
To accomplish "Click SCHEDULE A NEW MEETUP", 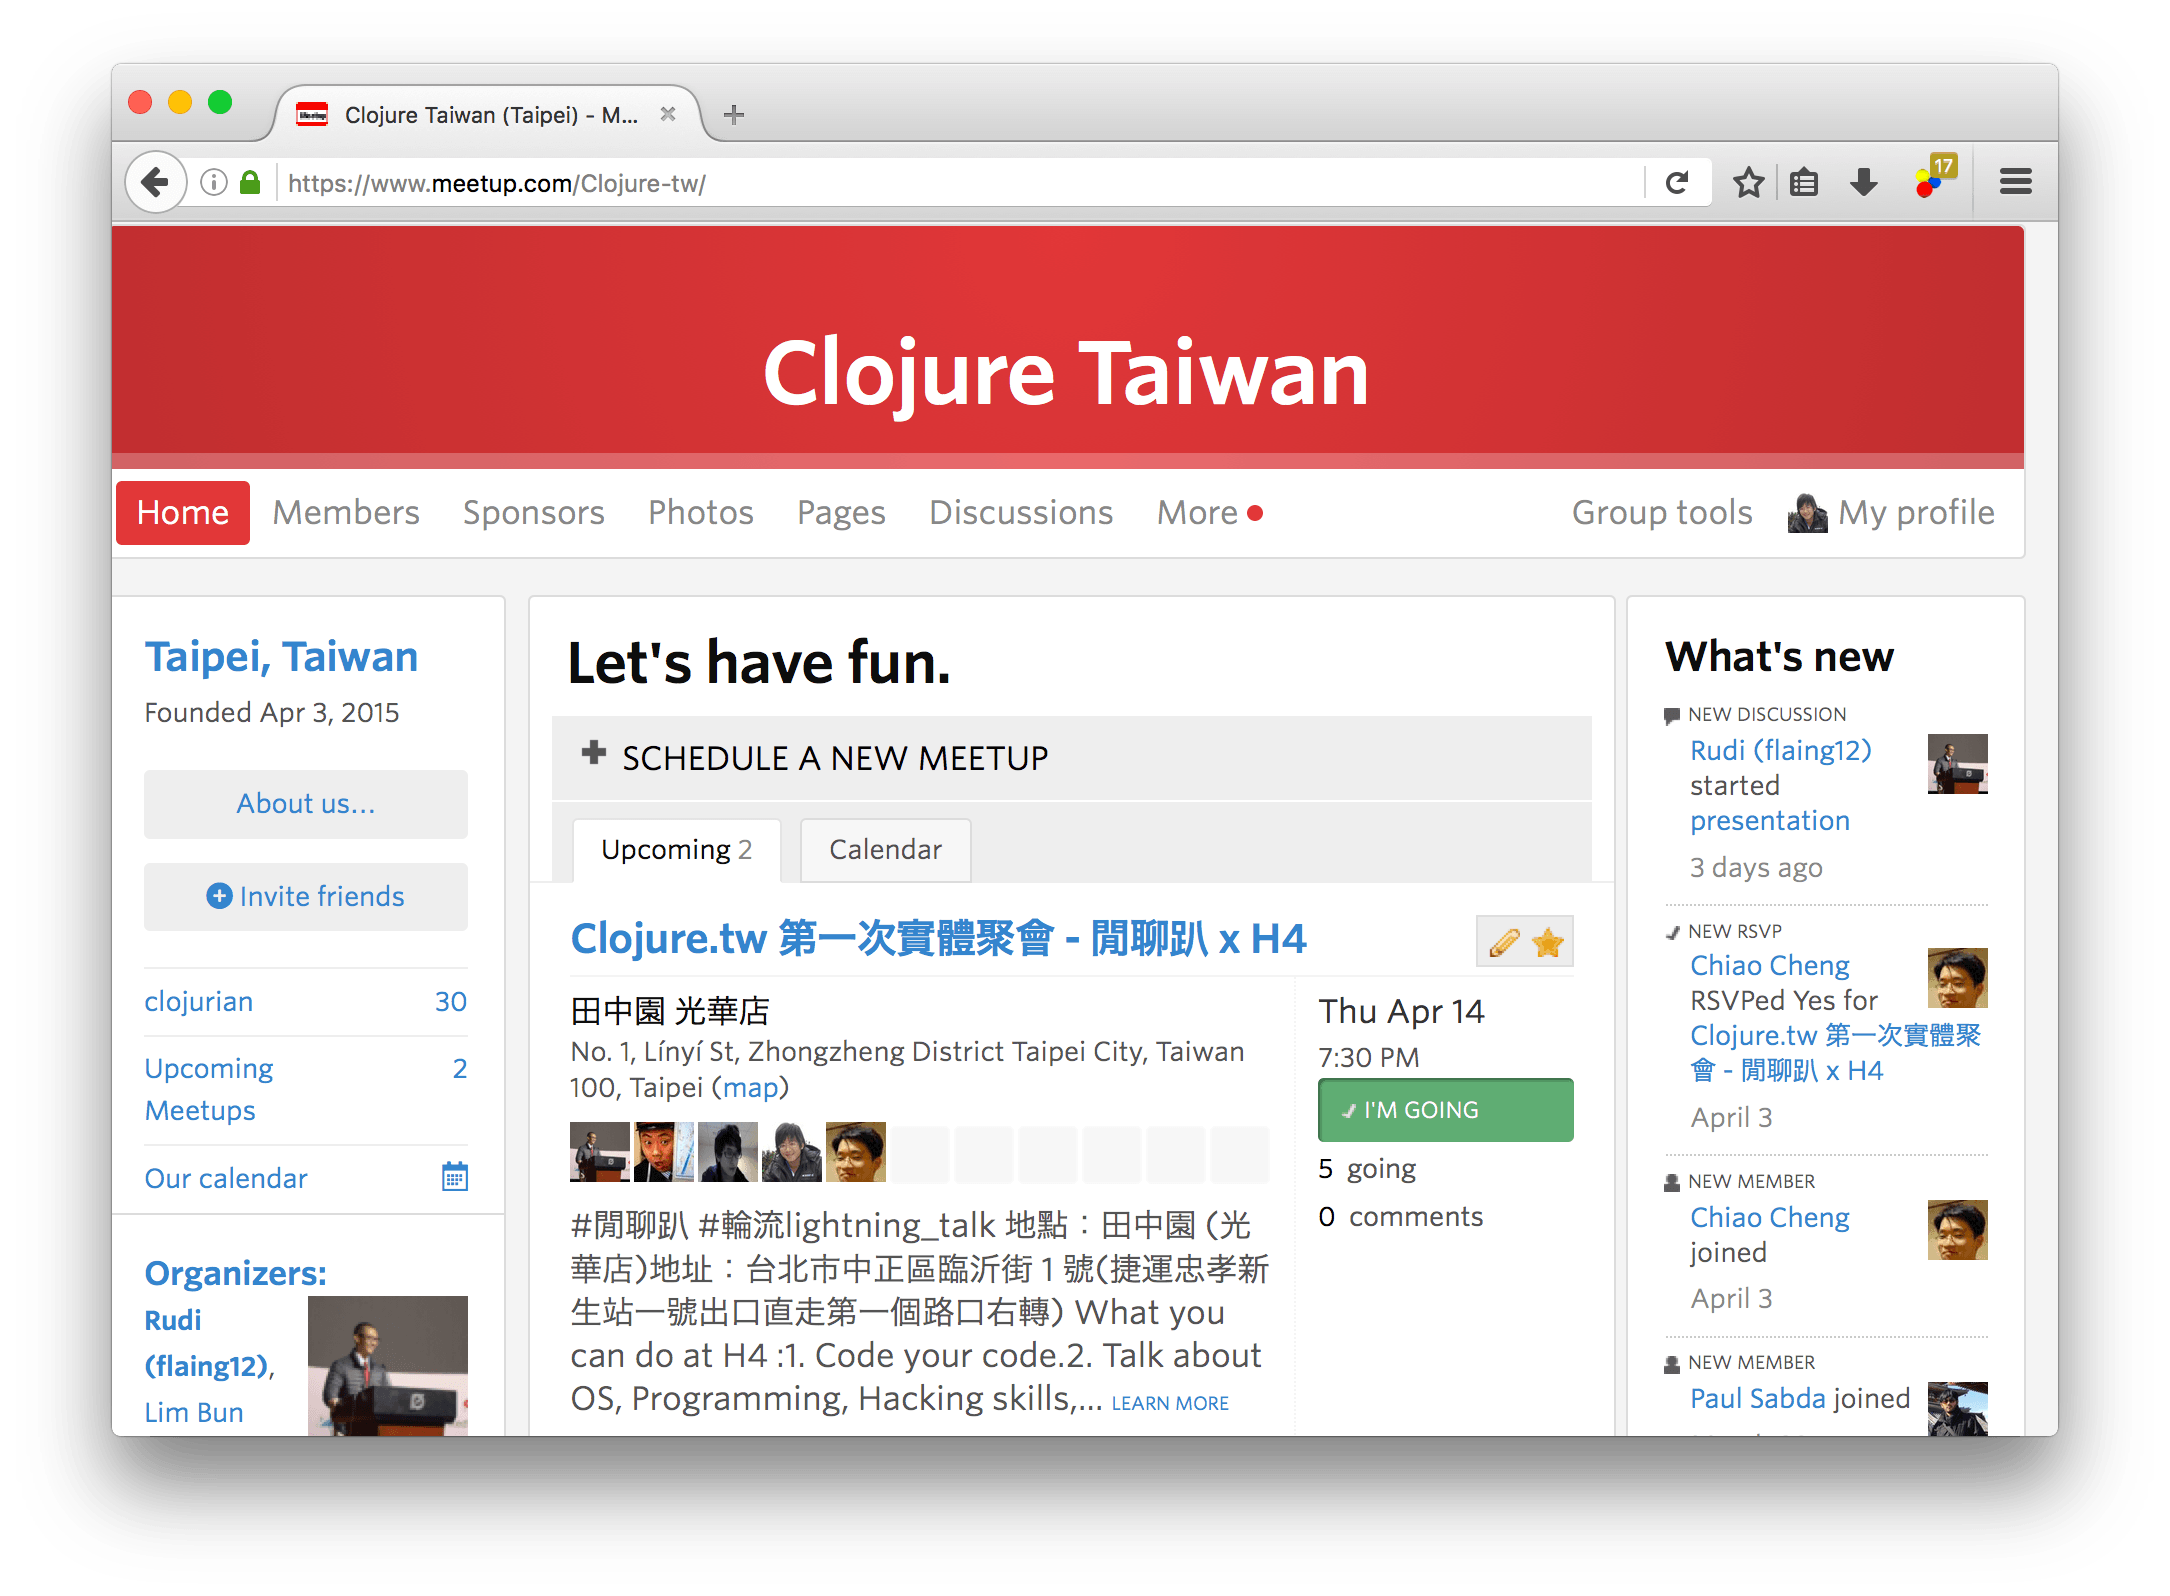I will [x=835, y=758].
